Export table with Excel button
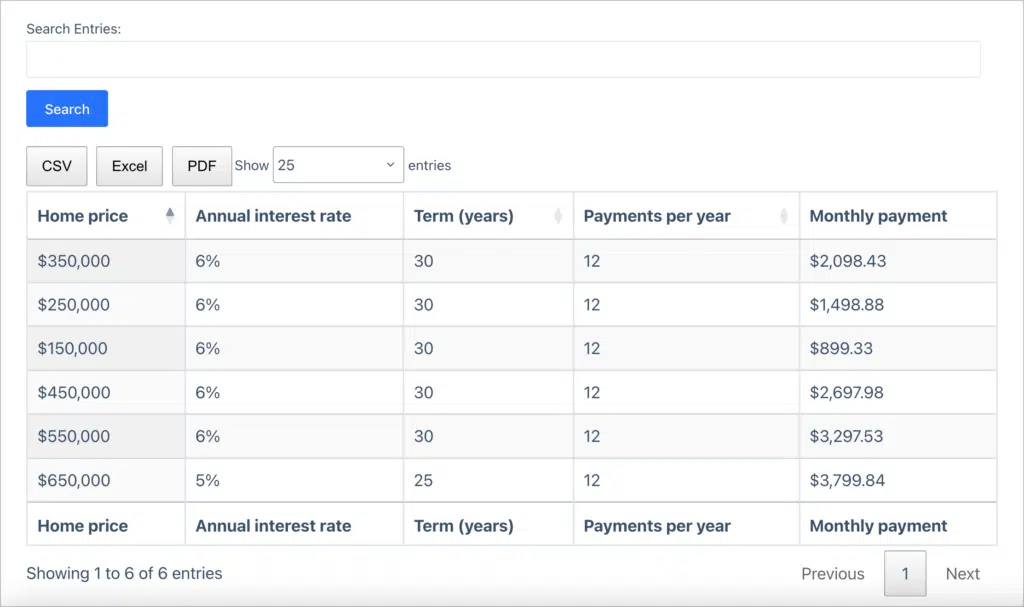 pyautogui.click(x=129, y=166)
